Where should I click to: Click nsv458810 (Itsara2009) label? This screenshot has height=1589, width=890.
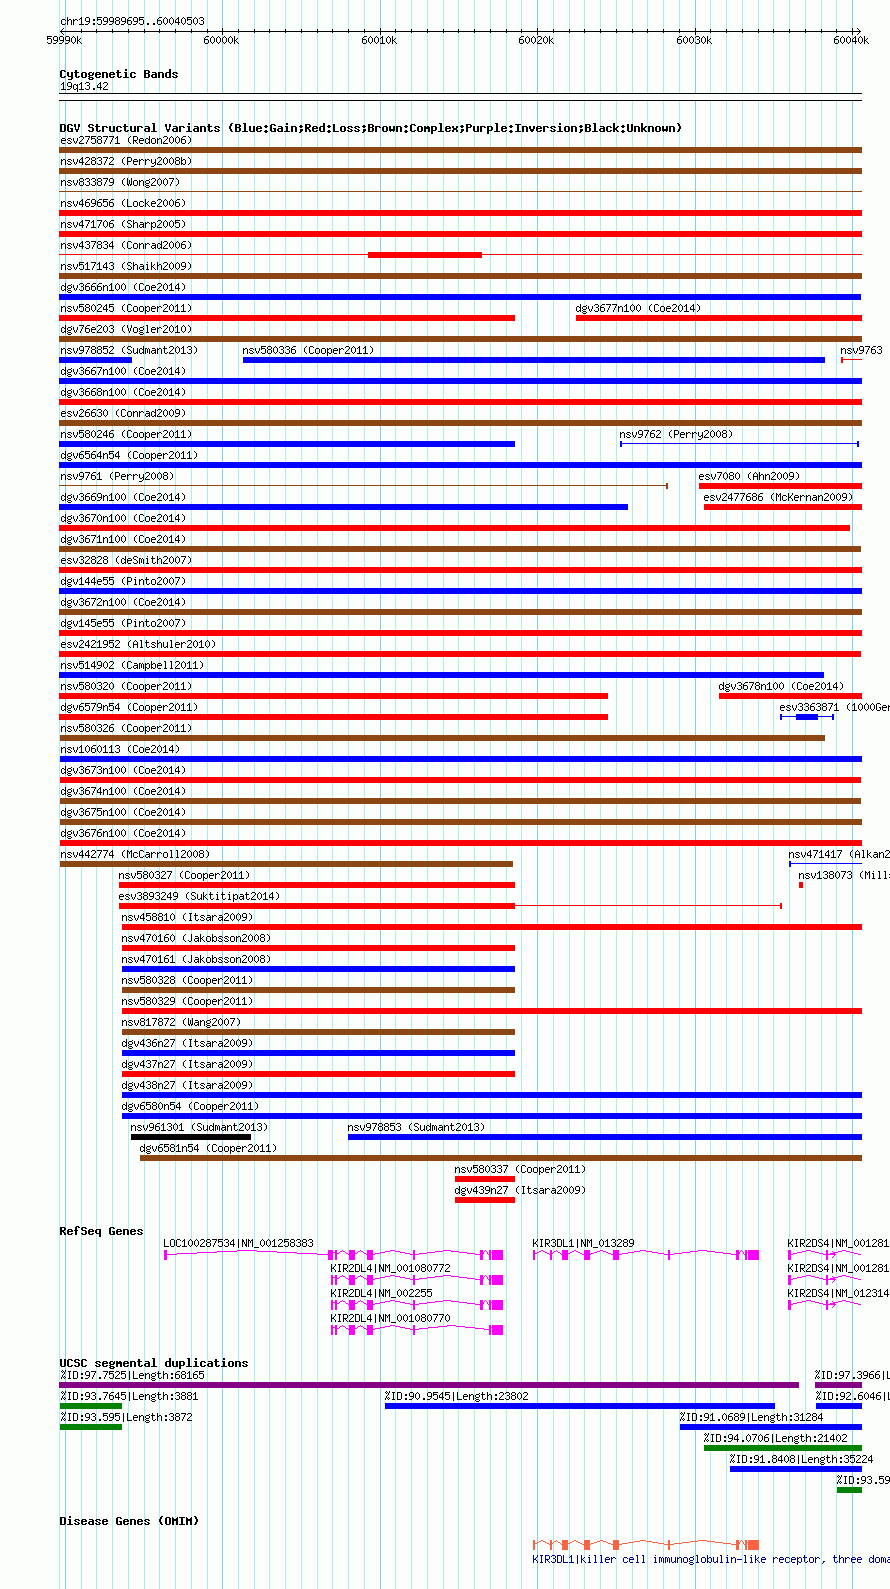click(x=187, y=917)
